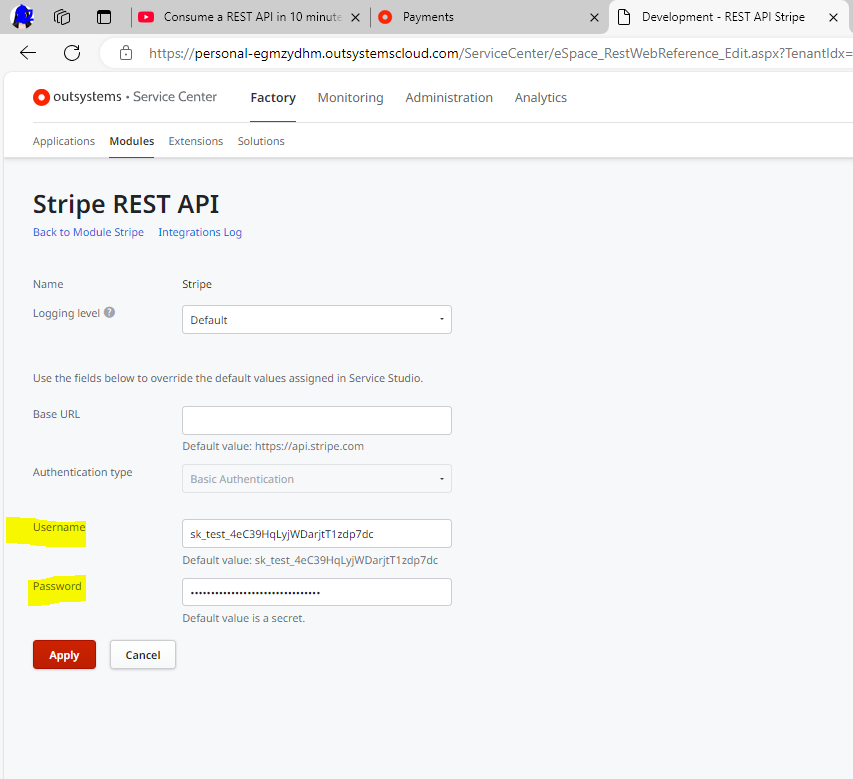The width and height of the screenshot is (853, 779).
Task: Close the Development REST API Stripe tab
Action: coord(833,17)
